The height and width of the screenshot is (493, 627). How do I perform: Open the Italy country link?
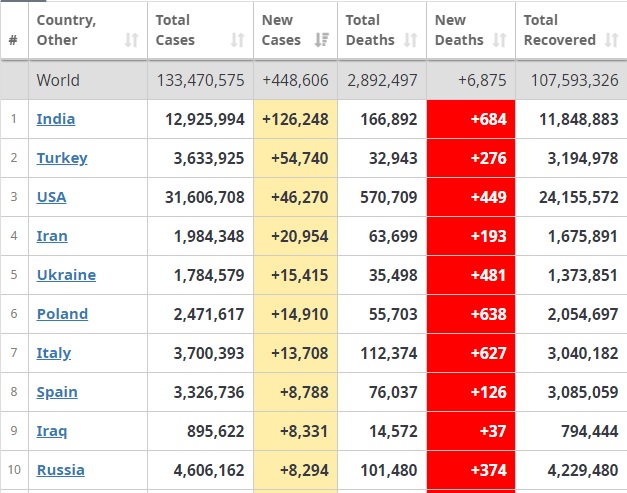pos(54,353)
